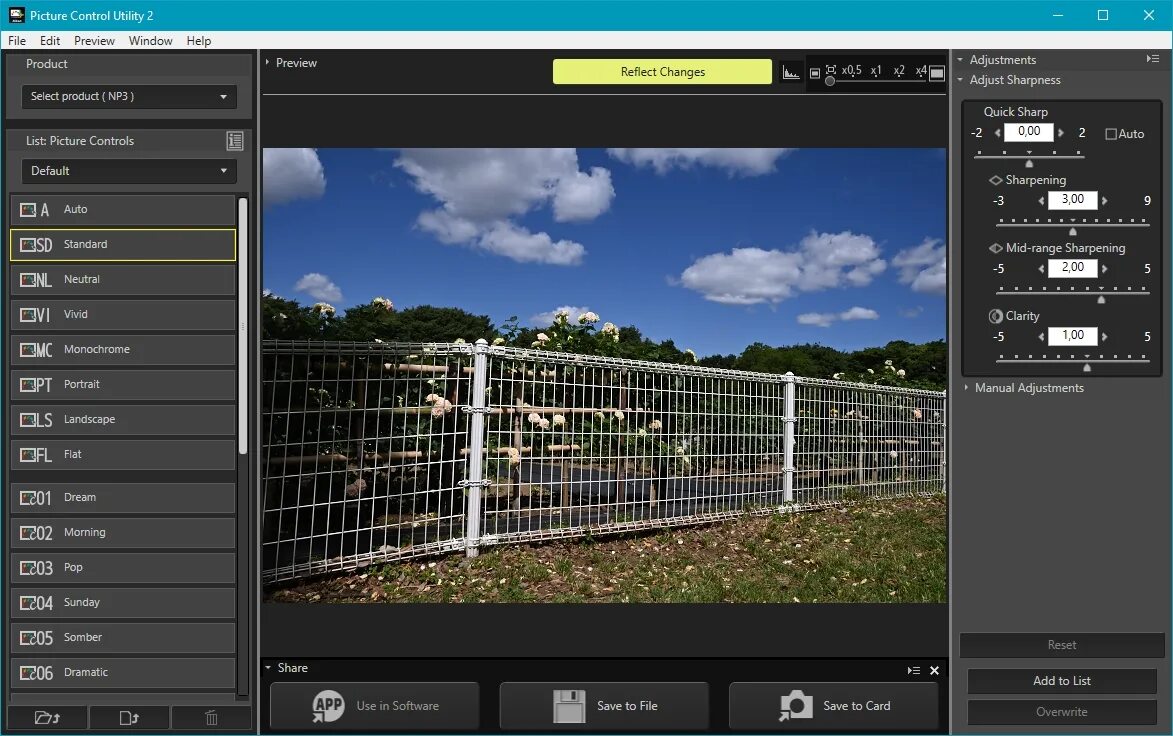
Task: Decrease Mid-range Sharpening with left arrow
Action: (x=1041, y=269)
